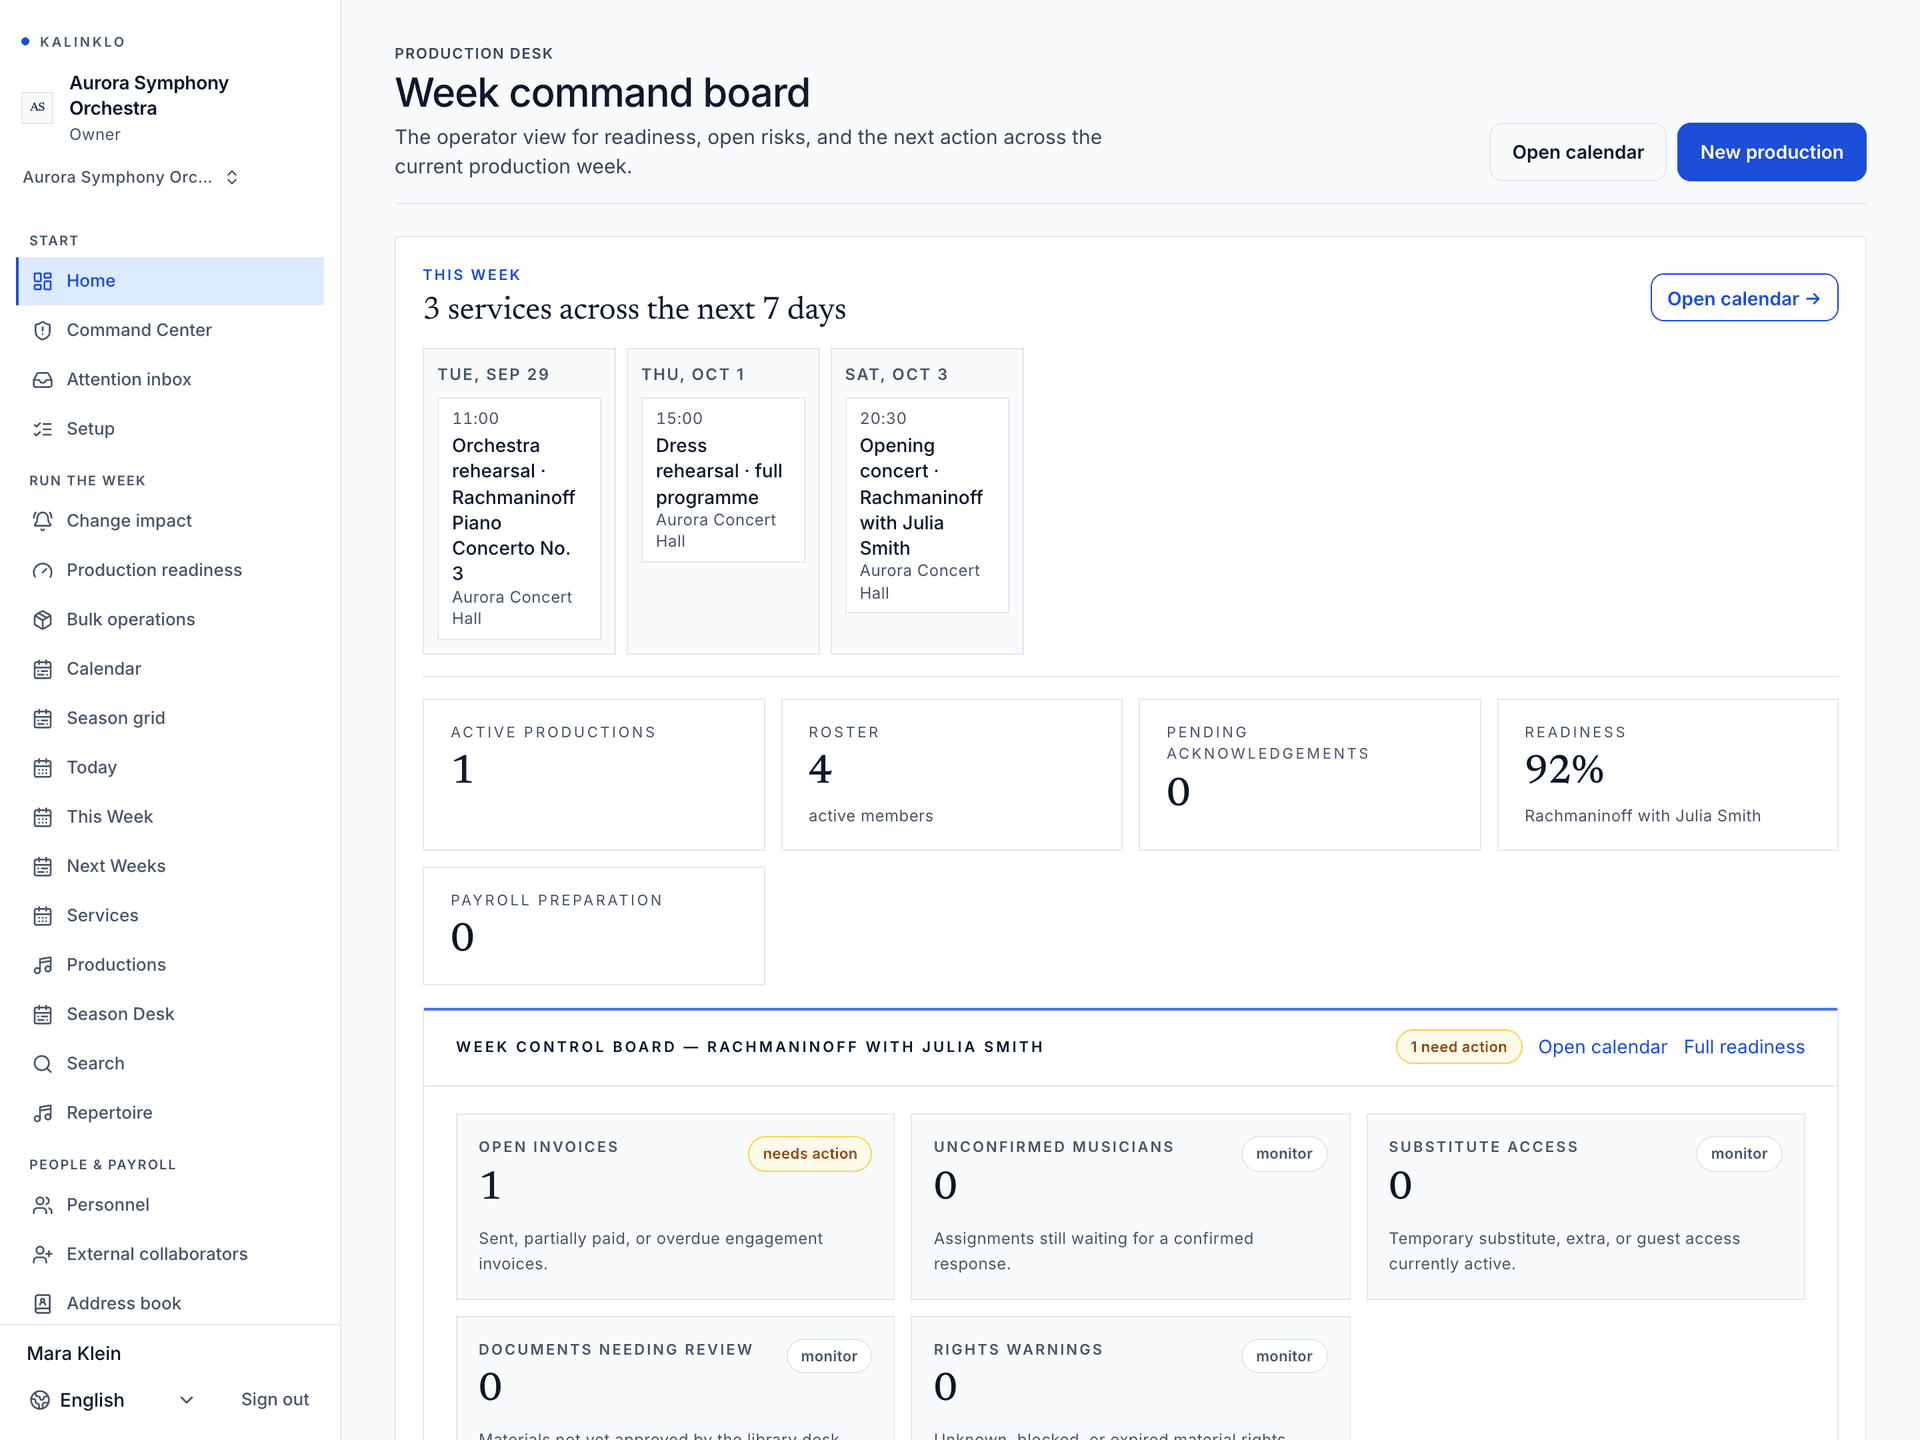The height and width of the screenshot is (1440, 1920).
Task: Open Full readiness link
Action: (1744, 1047)
